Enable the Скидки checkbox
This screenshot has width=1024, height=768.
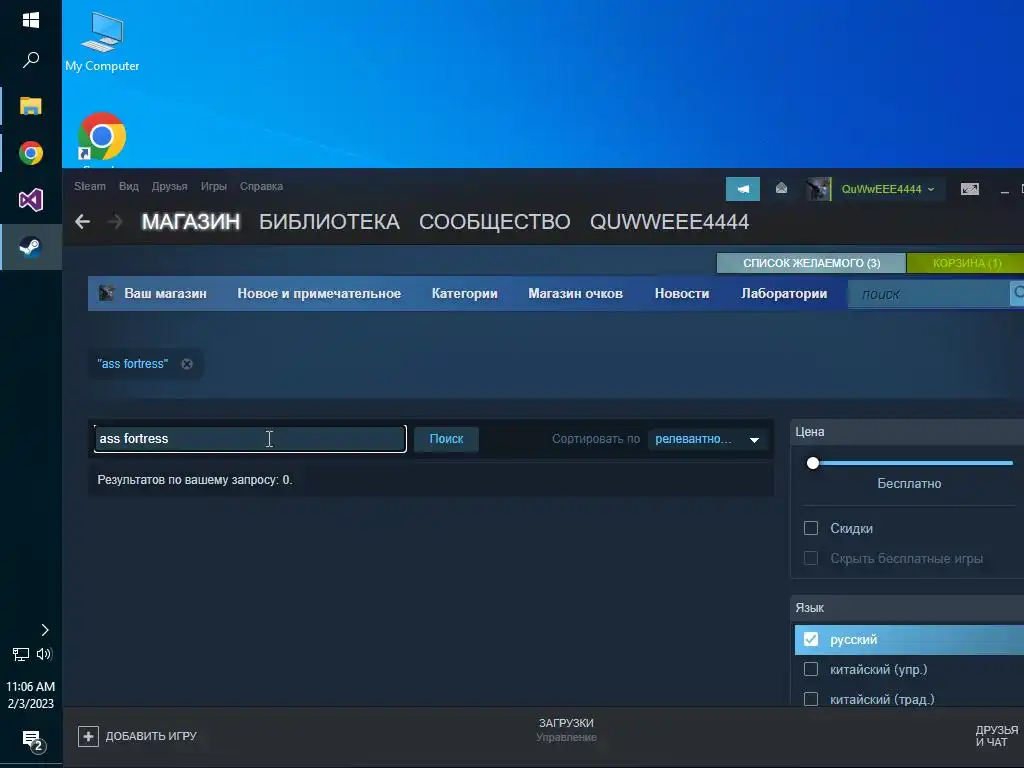(810, 528)
